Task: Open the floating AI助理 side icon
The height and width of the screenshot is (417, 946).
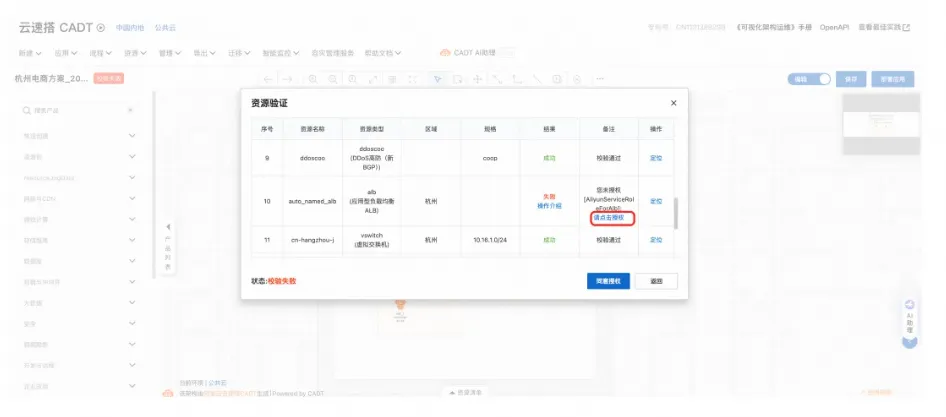Action: pos(910,323)
